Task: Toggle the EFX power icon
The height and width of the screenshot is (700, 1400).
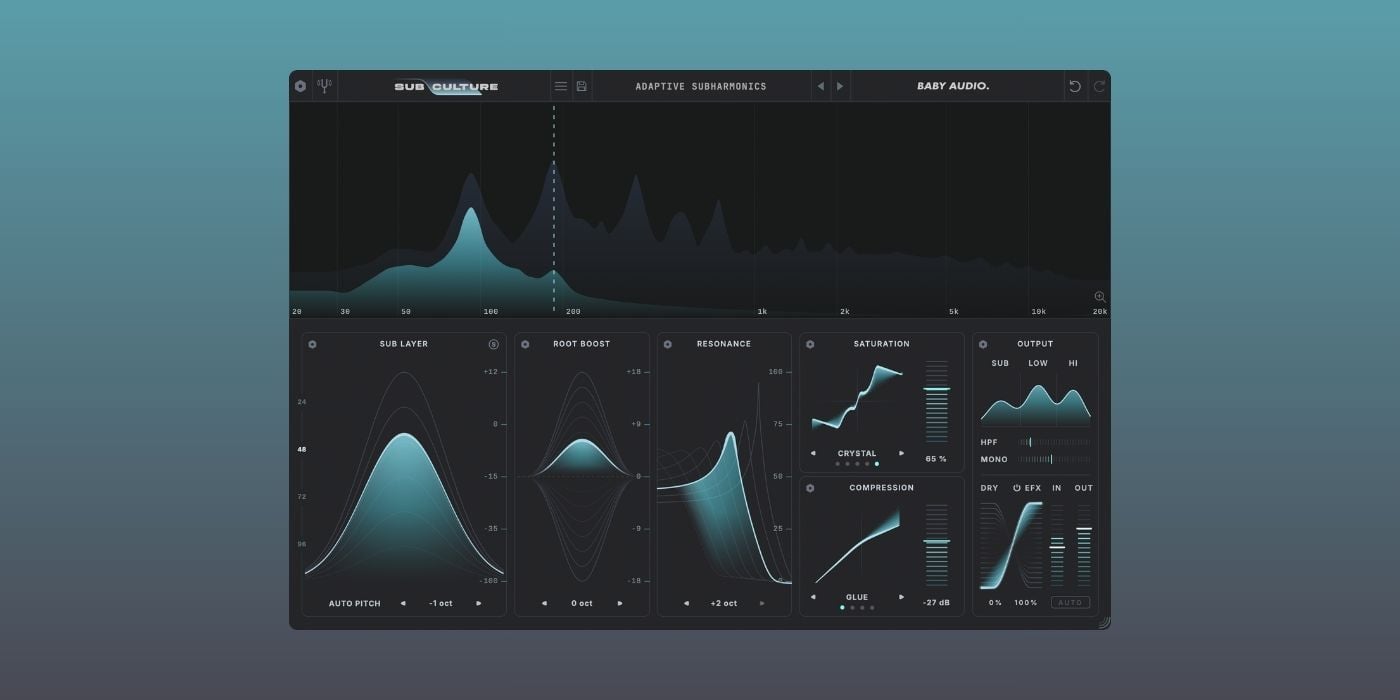Action: tap(1017, 488)
